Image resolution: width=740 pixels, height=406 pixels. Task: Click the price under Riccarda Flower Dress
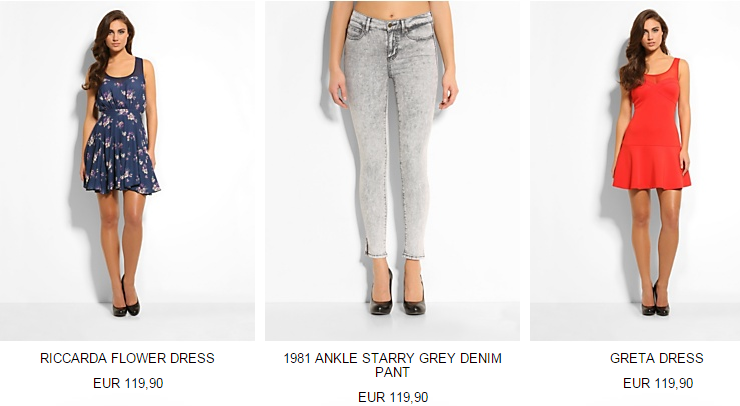(x=128, y=383)
